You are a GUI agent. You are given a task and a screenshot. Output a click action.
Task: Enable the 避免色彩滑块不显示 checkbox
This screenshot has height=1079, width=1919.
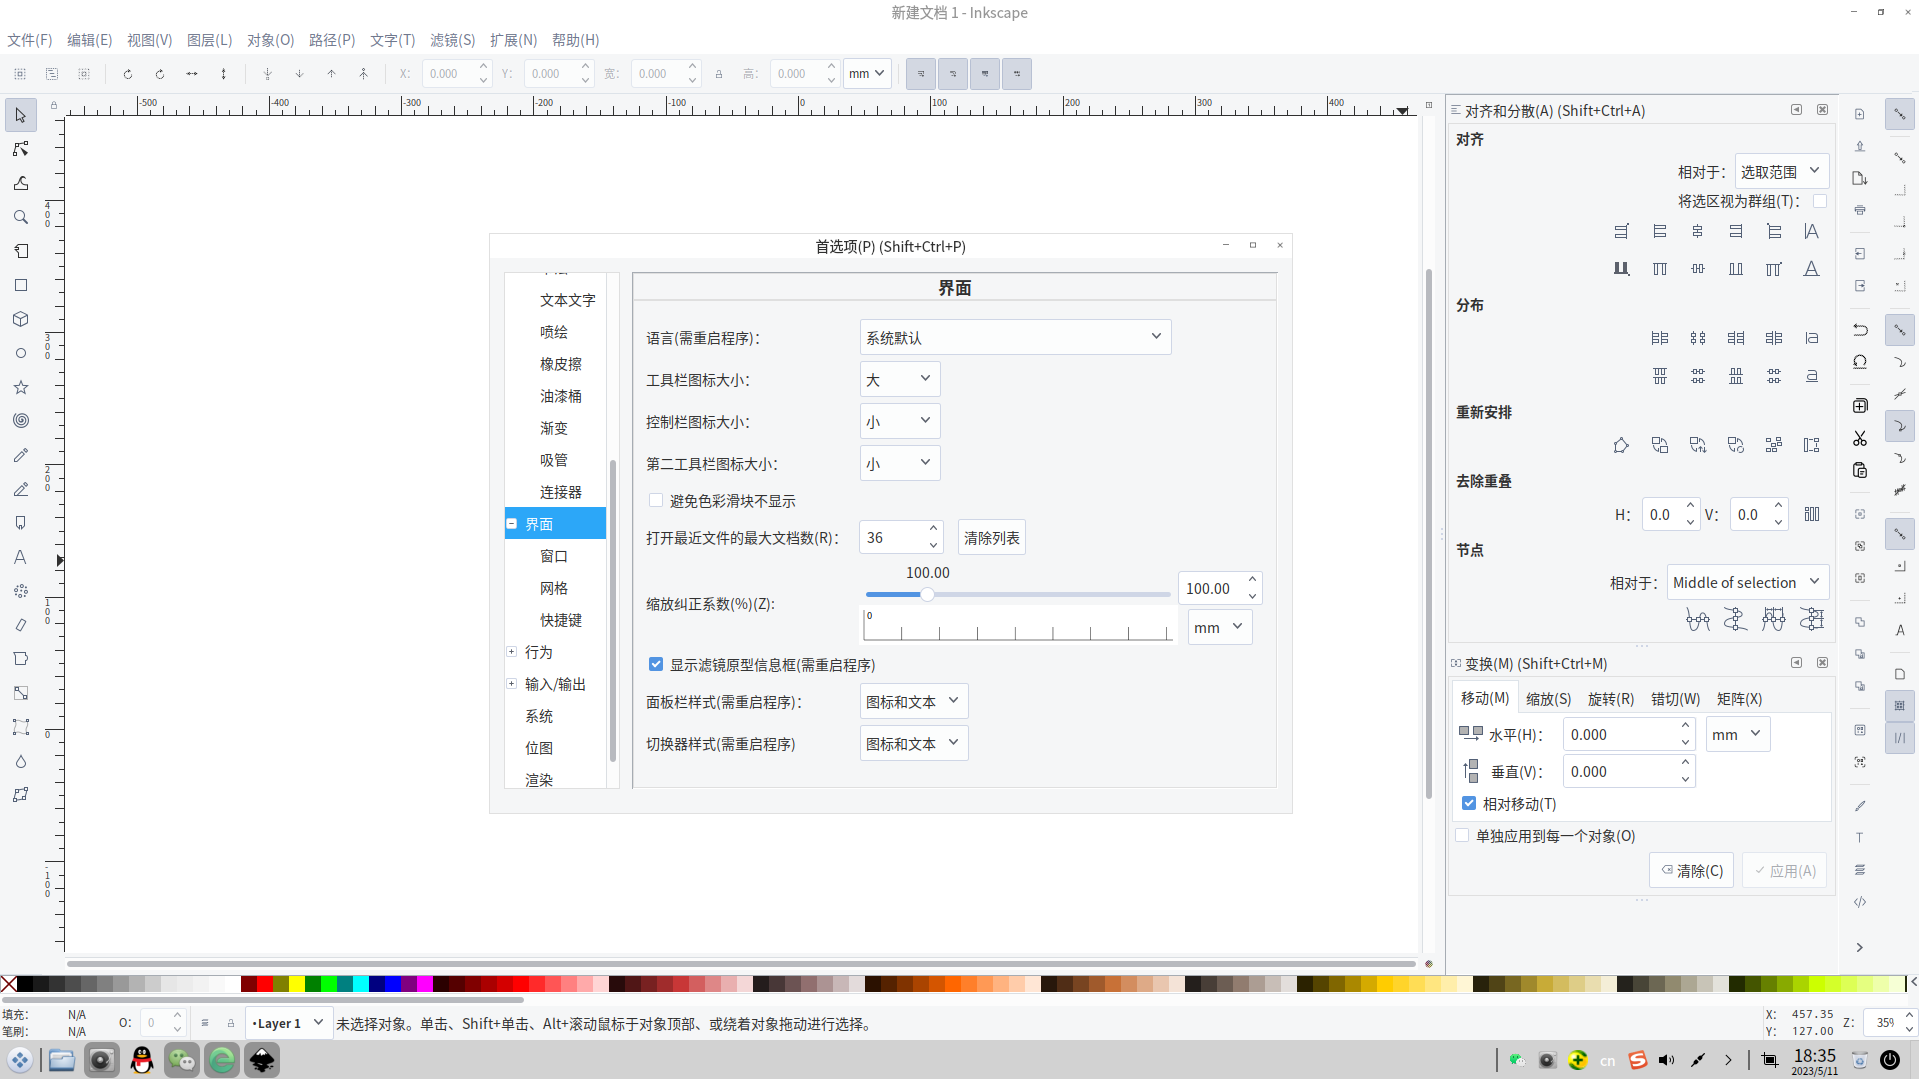pos(656,500)
